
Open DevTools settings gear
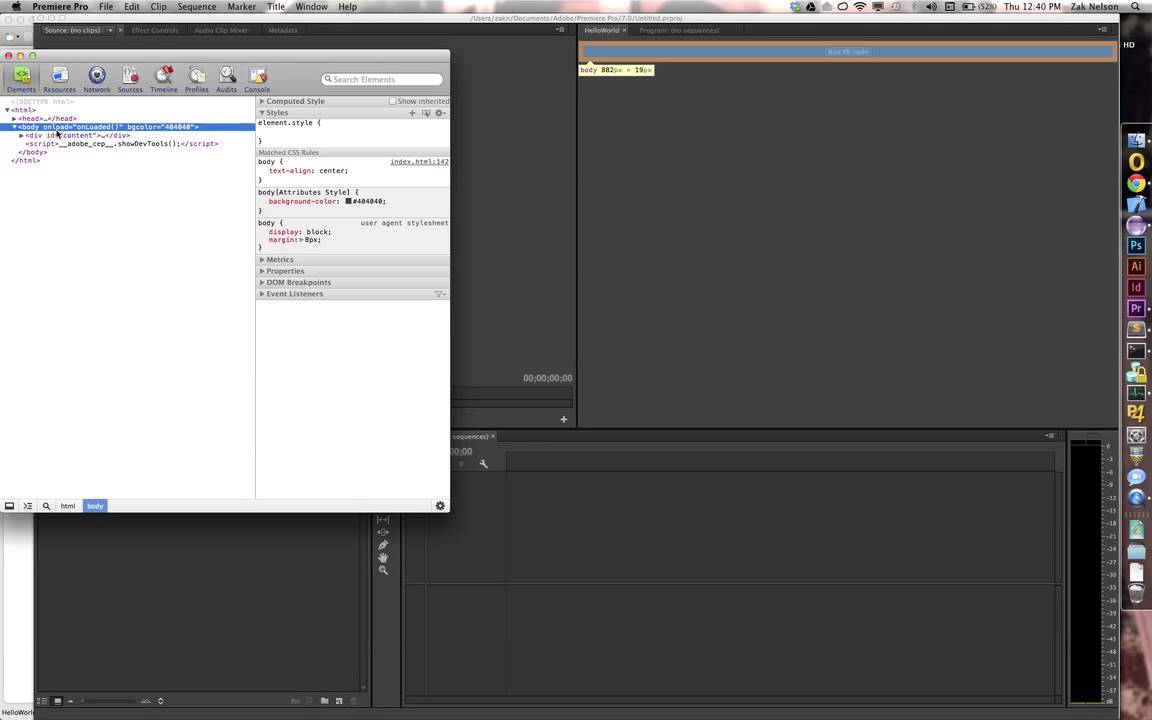[x=440, y=506]
